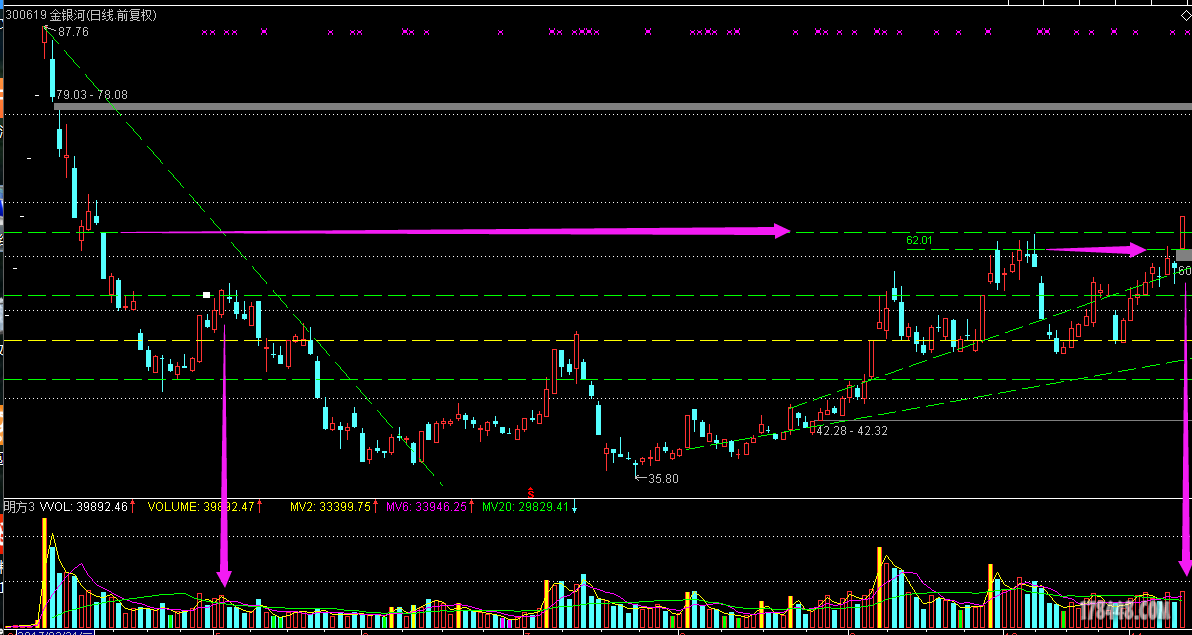Click the red S marker below candles
Screen dimensions: 1192x635
[531, 493]
